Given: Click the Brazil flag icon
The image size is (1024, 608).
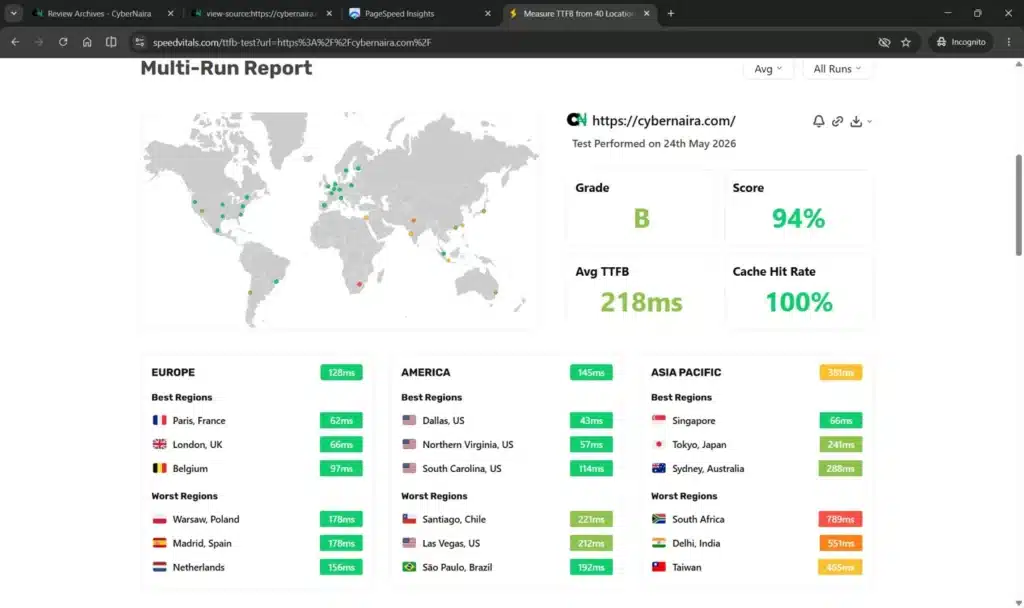Looking at the screenshot, I should coord(409,567).
